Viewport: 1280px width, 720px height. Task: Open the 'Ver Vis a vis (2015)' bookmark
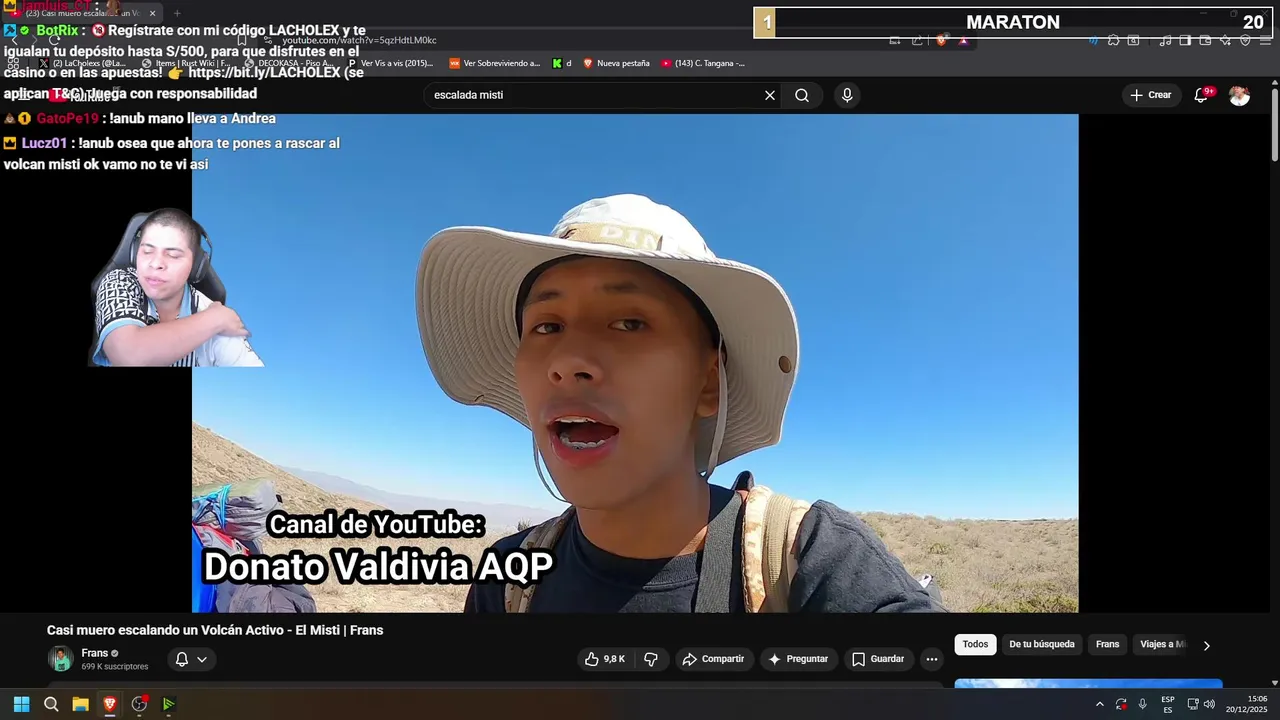390,63
